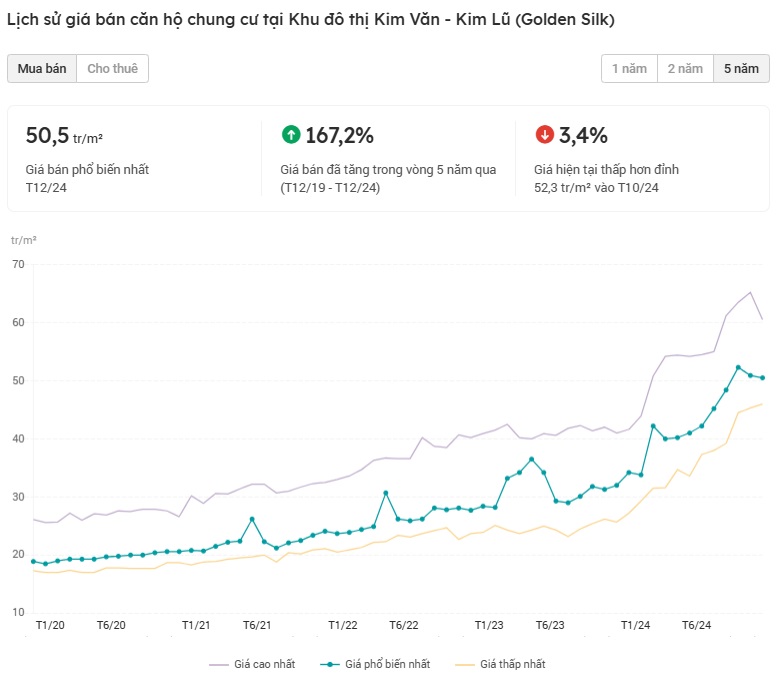
Task: Click the chart title about Golden Silk
Action: coord(310,20)
